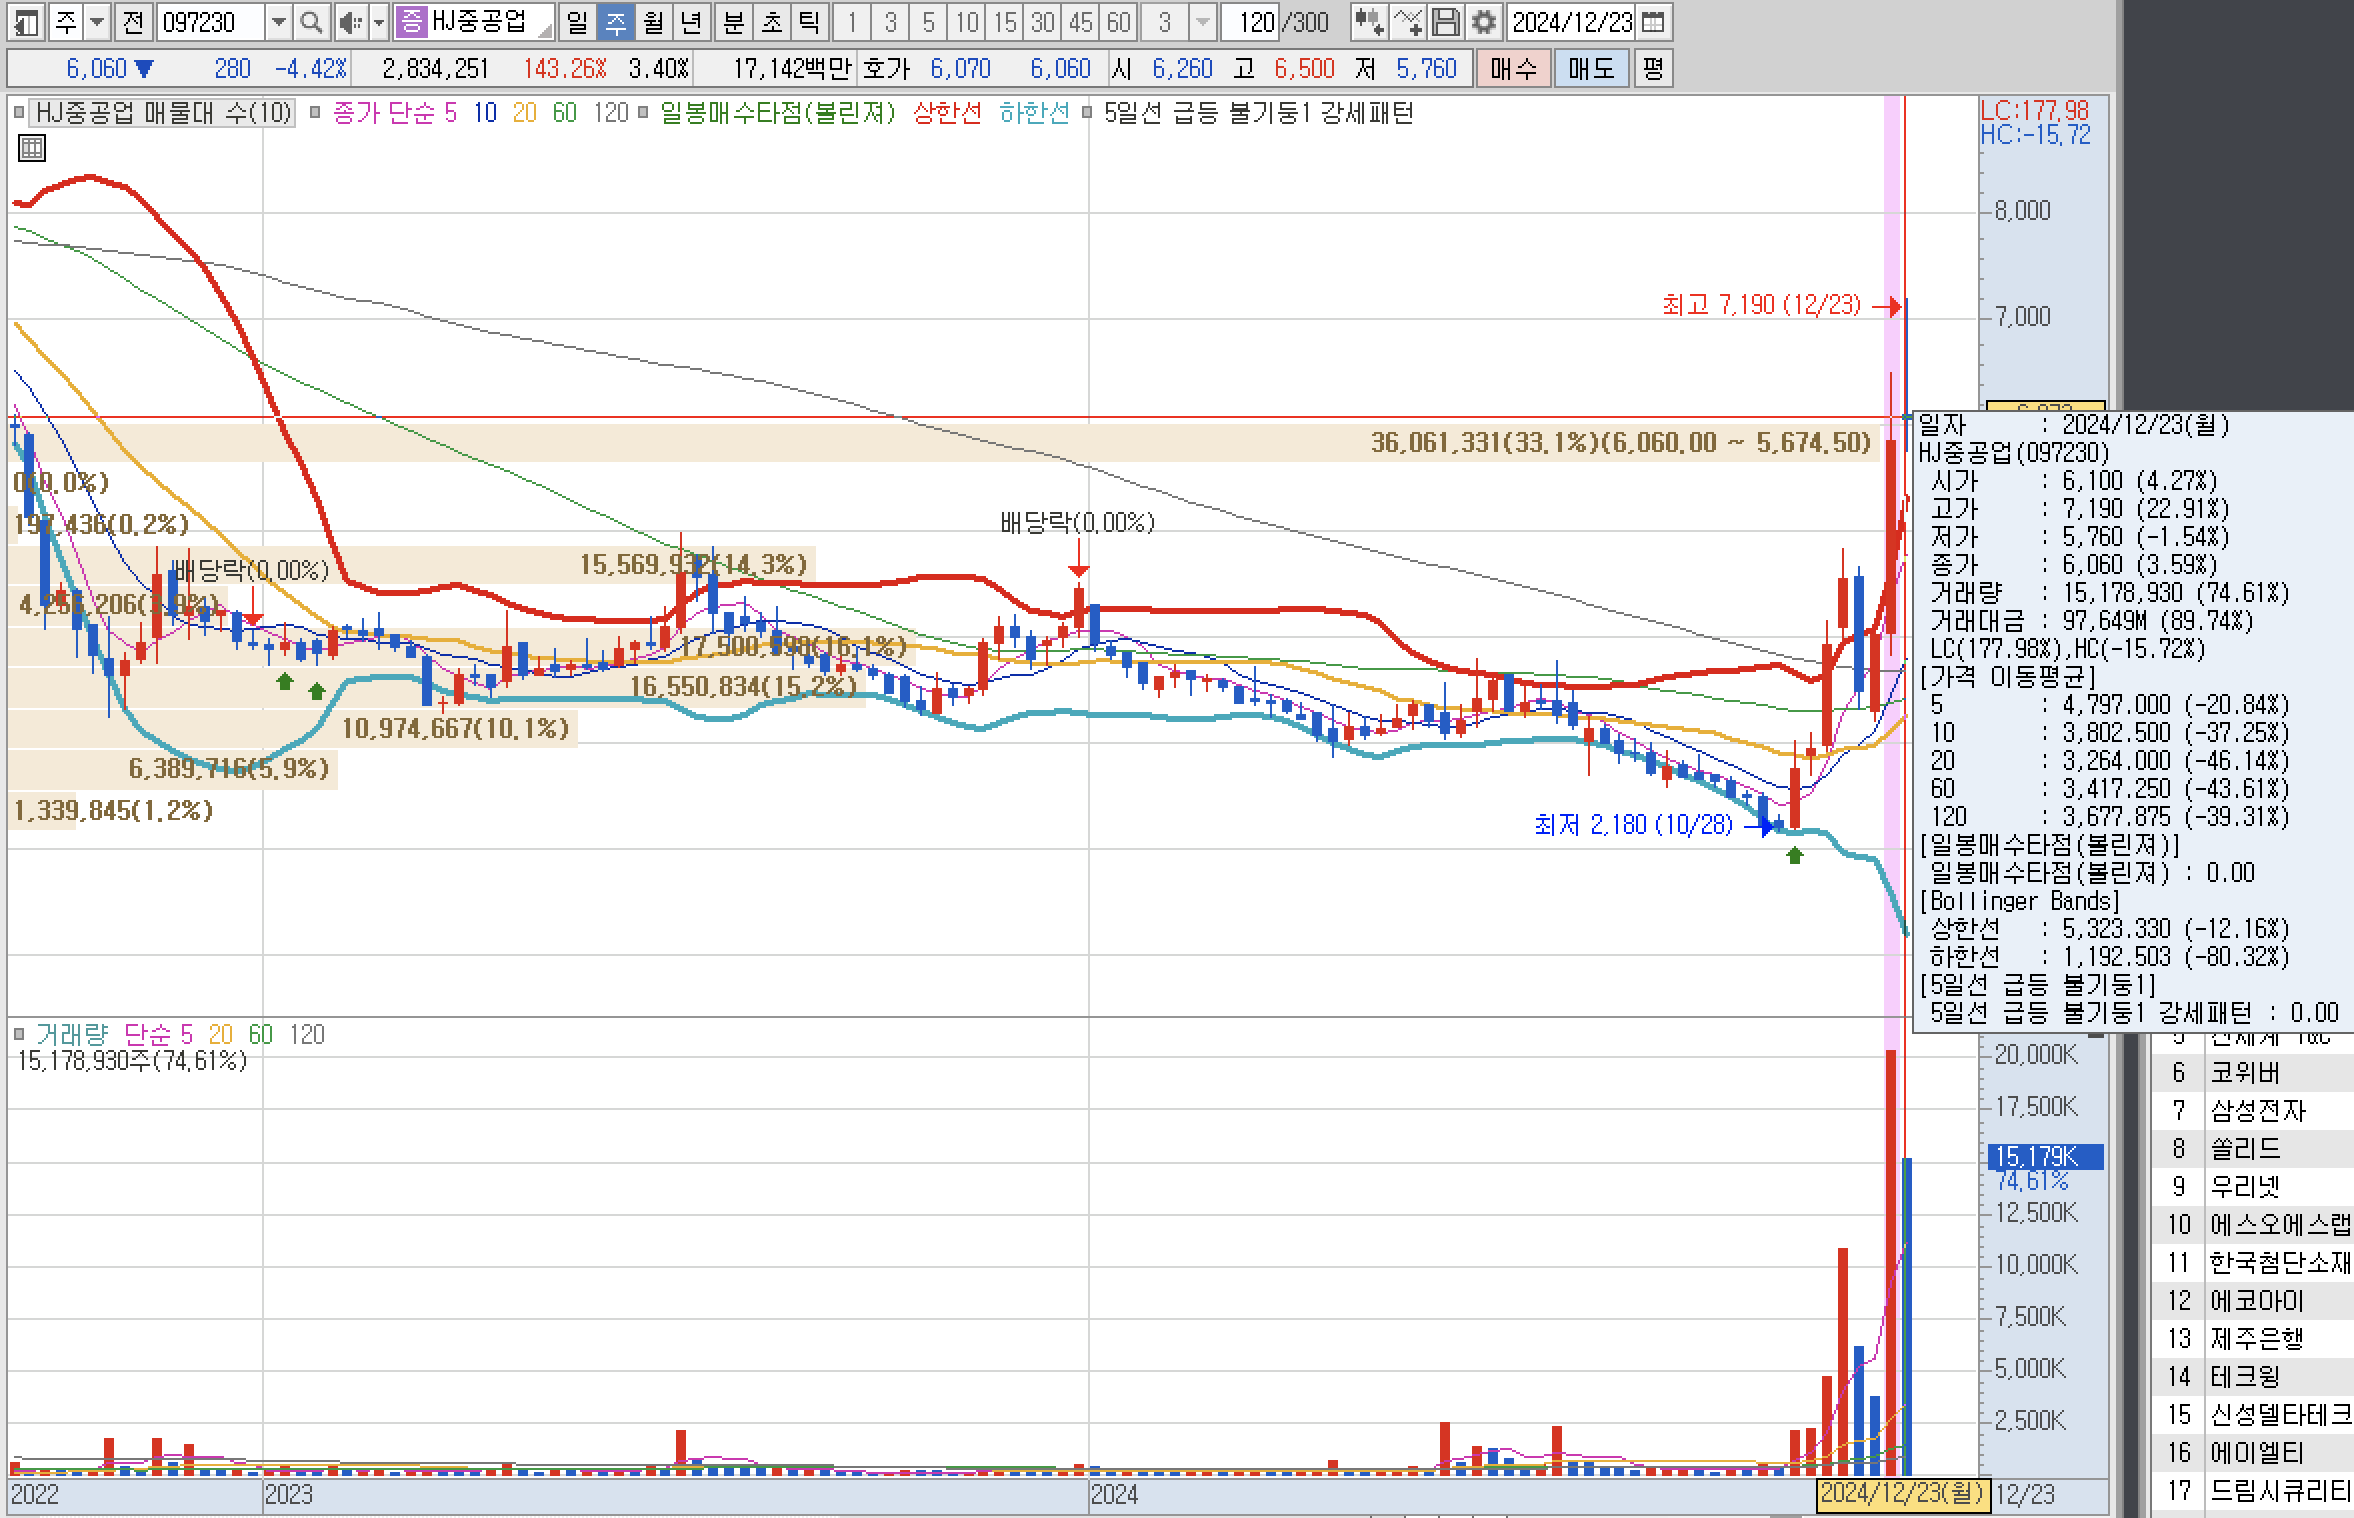The width and height of the screenshot is (2354, 1518).
Task: Toggle the left panel collapse icon
Action: [26, 22]
